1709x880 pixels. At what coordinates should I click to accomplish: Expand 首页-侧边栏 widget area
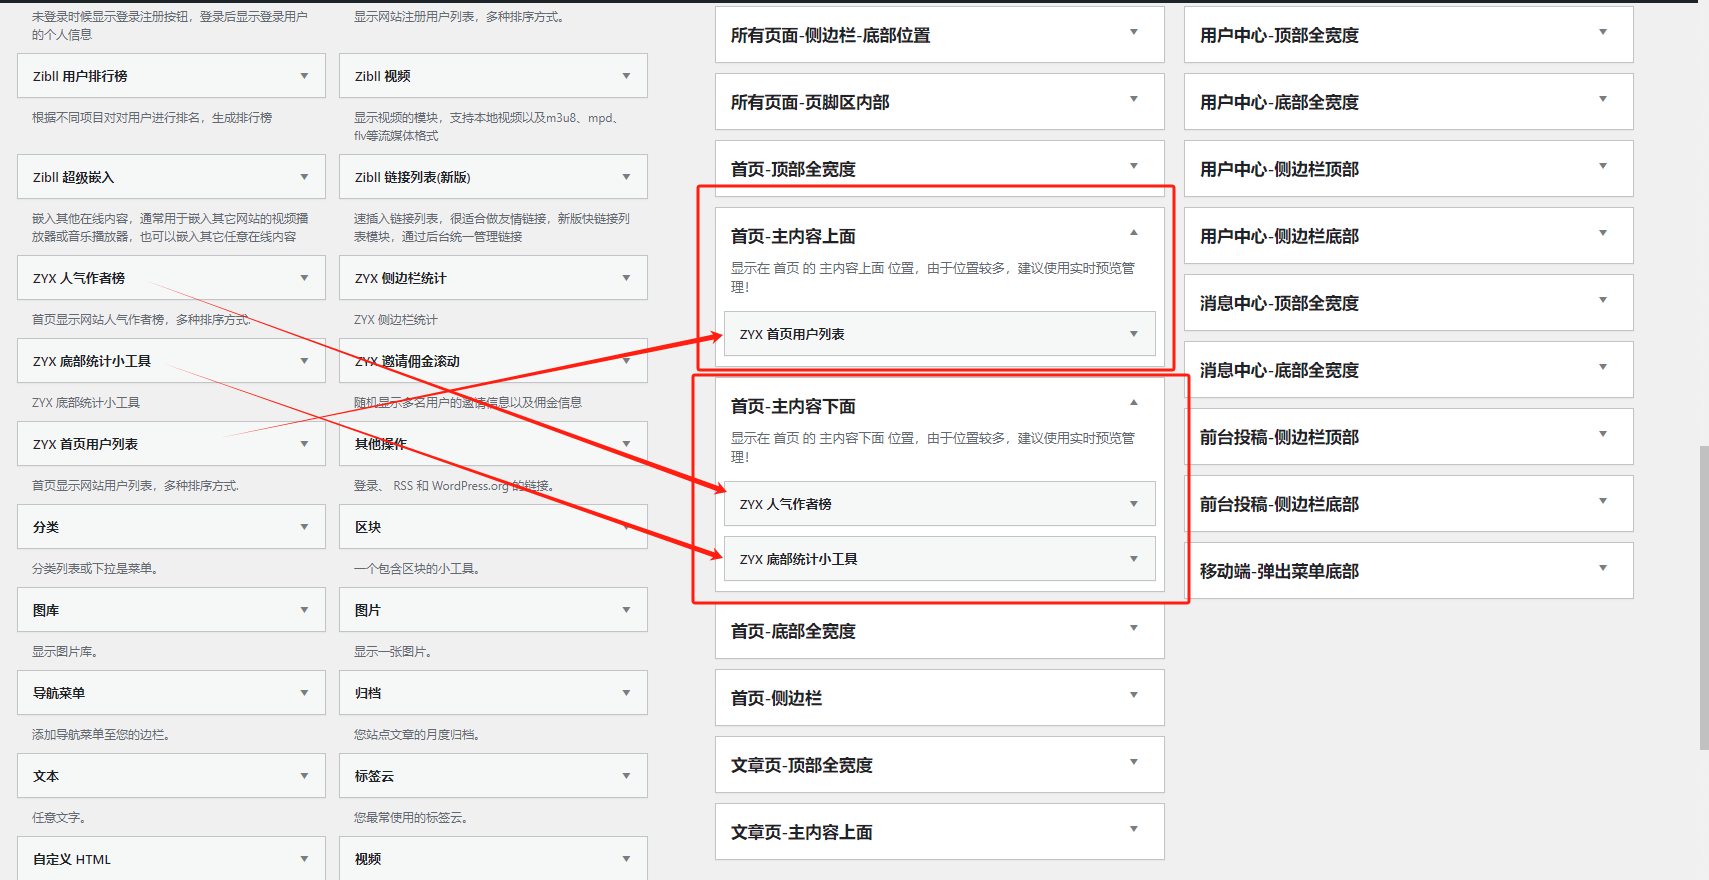tap(1133, 696)
